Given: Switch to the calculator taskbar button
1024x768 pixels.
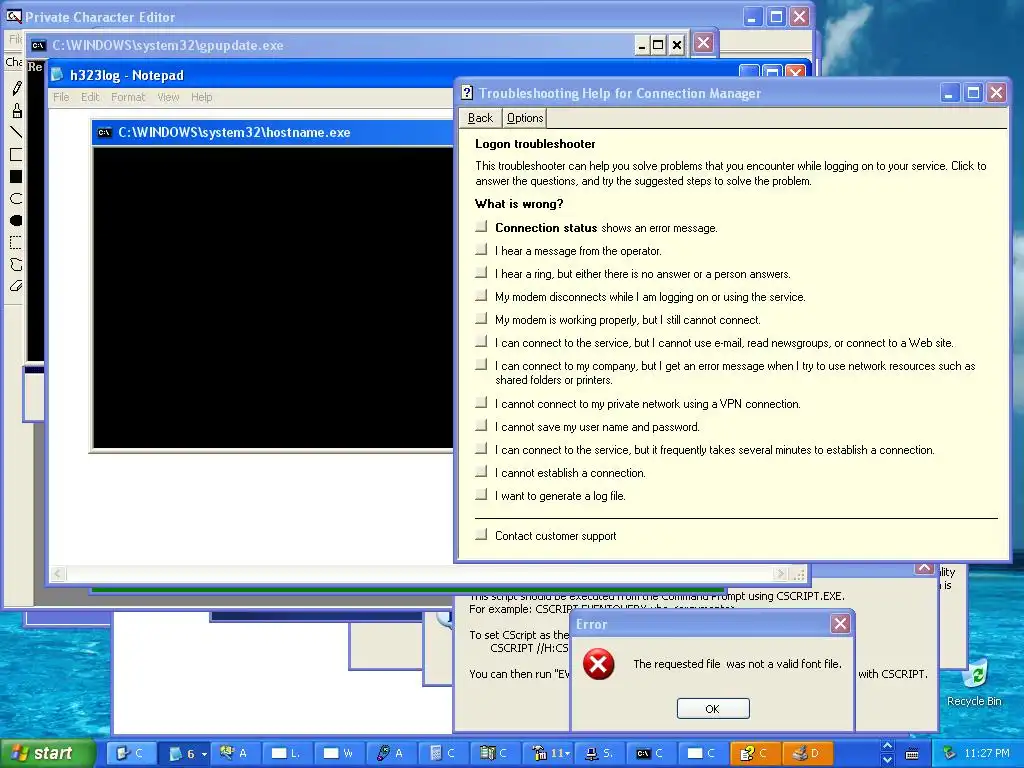Looking at the screenshot, I should click(443, 754).
